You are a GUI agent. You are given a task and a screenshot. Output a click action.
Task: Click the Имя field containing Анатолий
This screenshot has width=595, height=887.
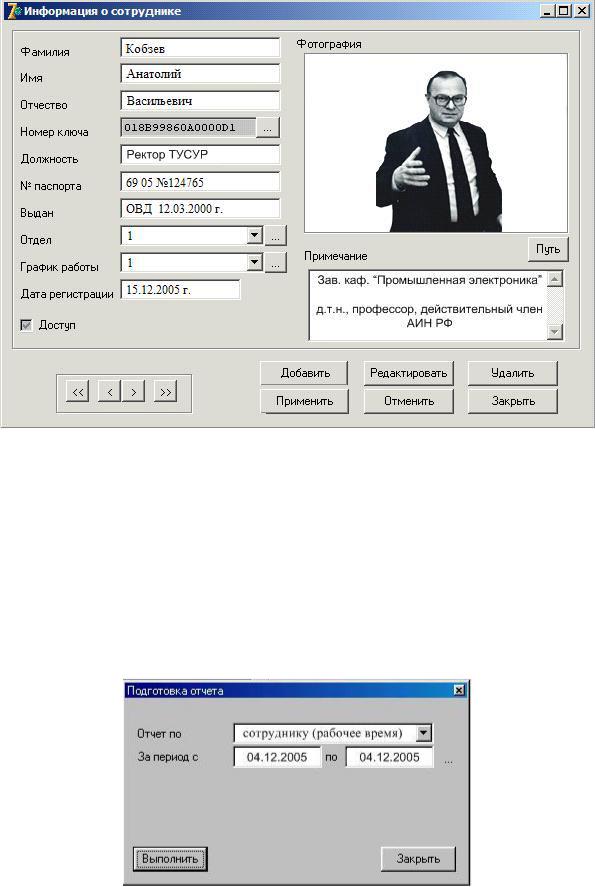[200, 74]
